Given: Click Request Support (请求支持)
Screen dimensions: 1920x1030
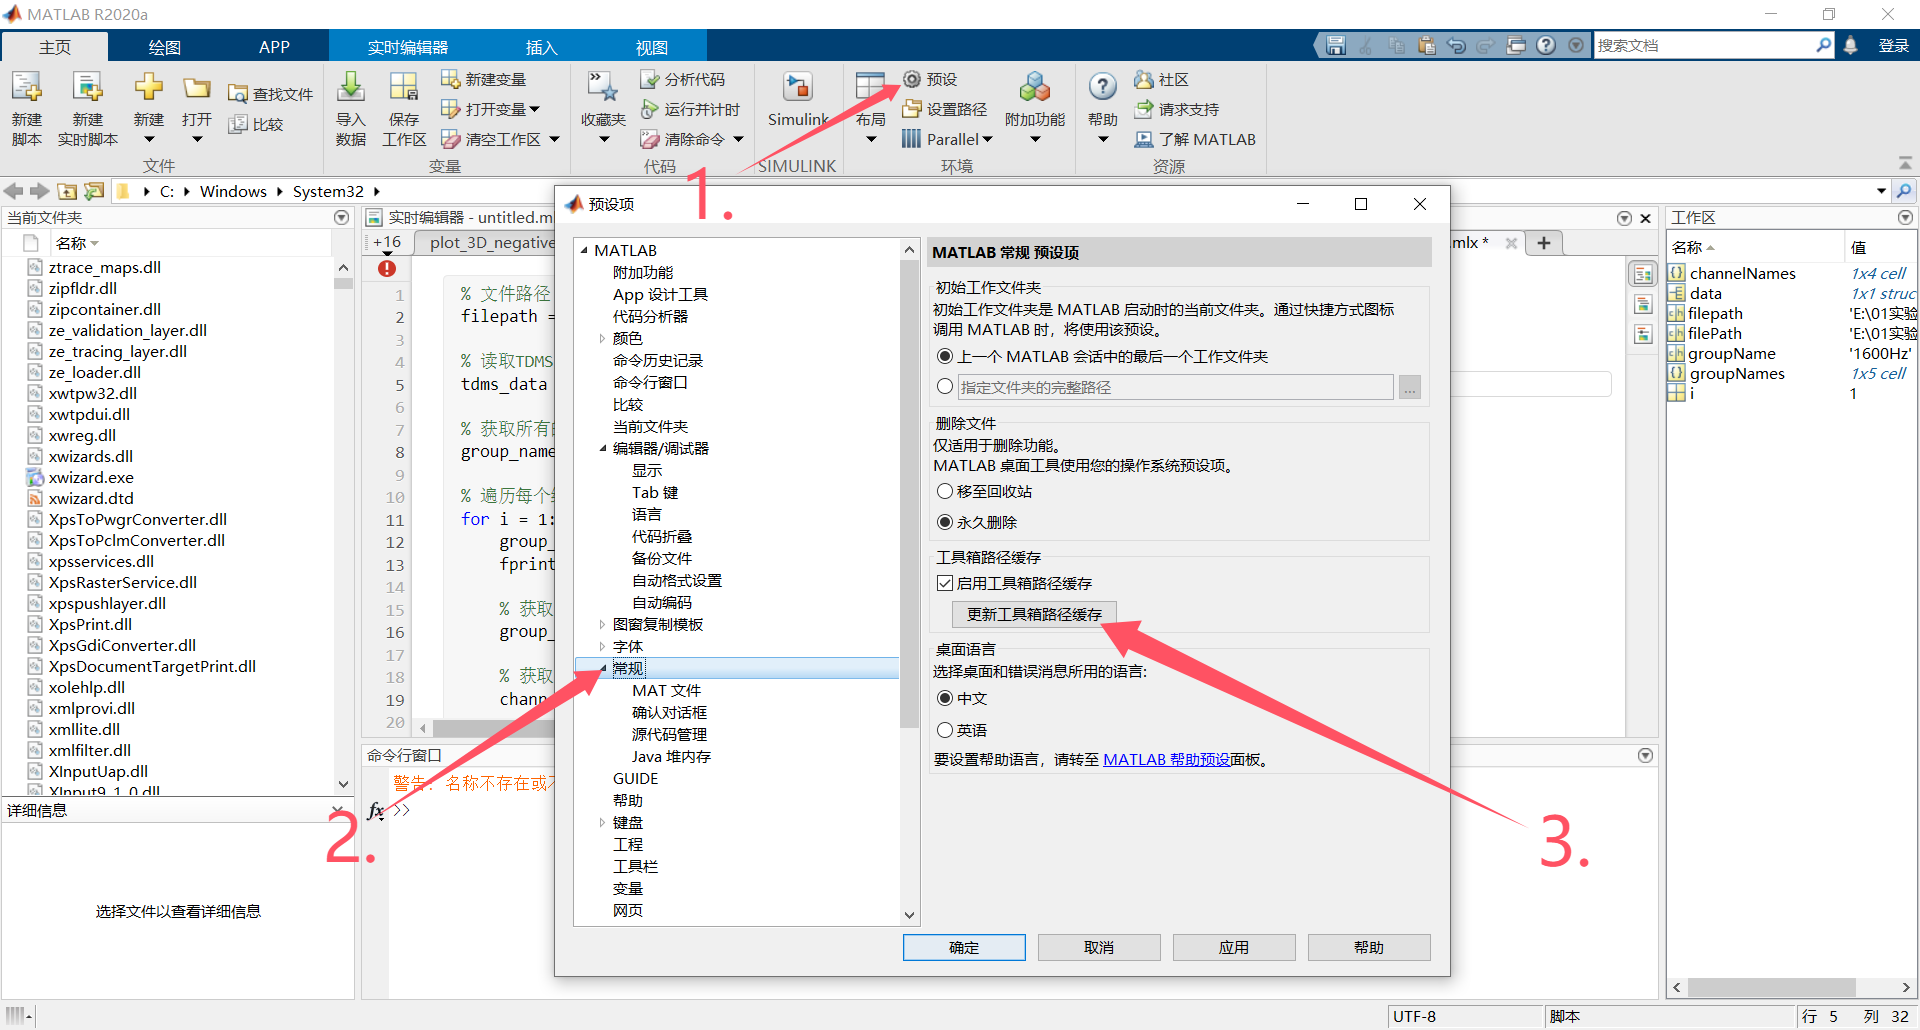Looking at the screenshot, I should (1177, 109).
